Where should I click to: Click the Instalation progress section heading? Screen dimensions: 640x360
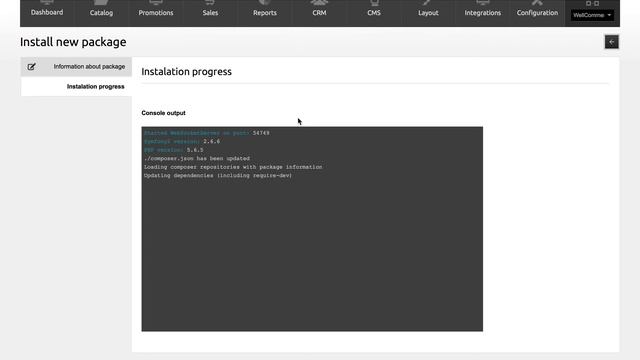click(187, 72)
